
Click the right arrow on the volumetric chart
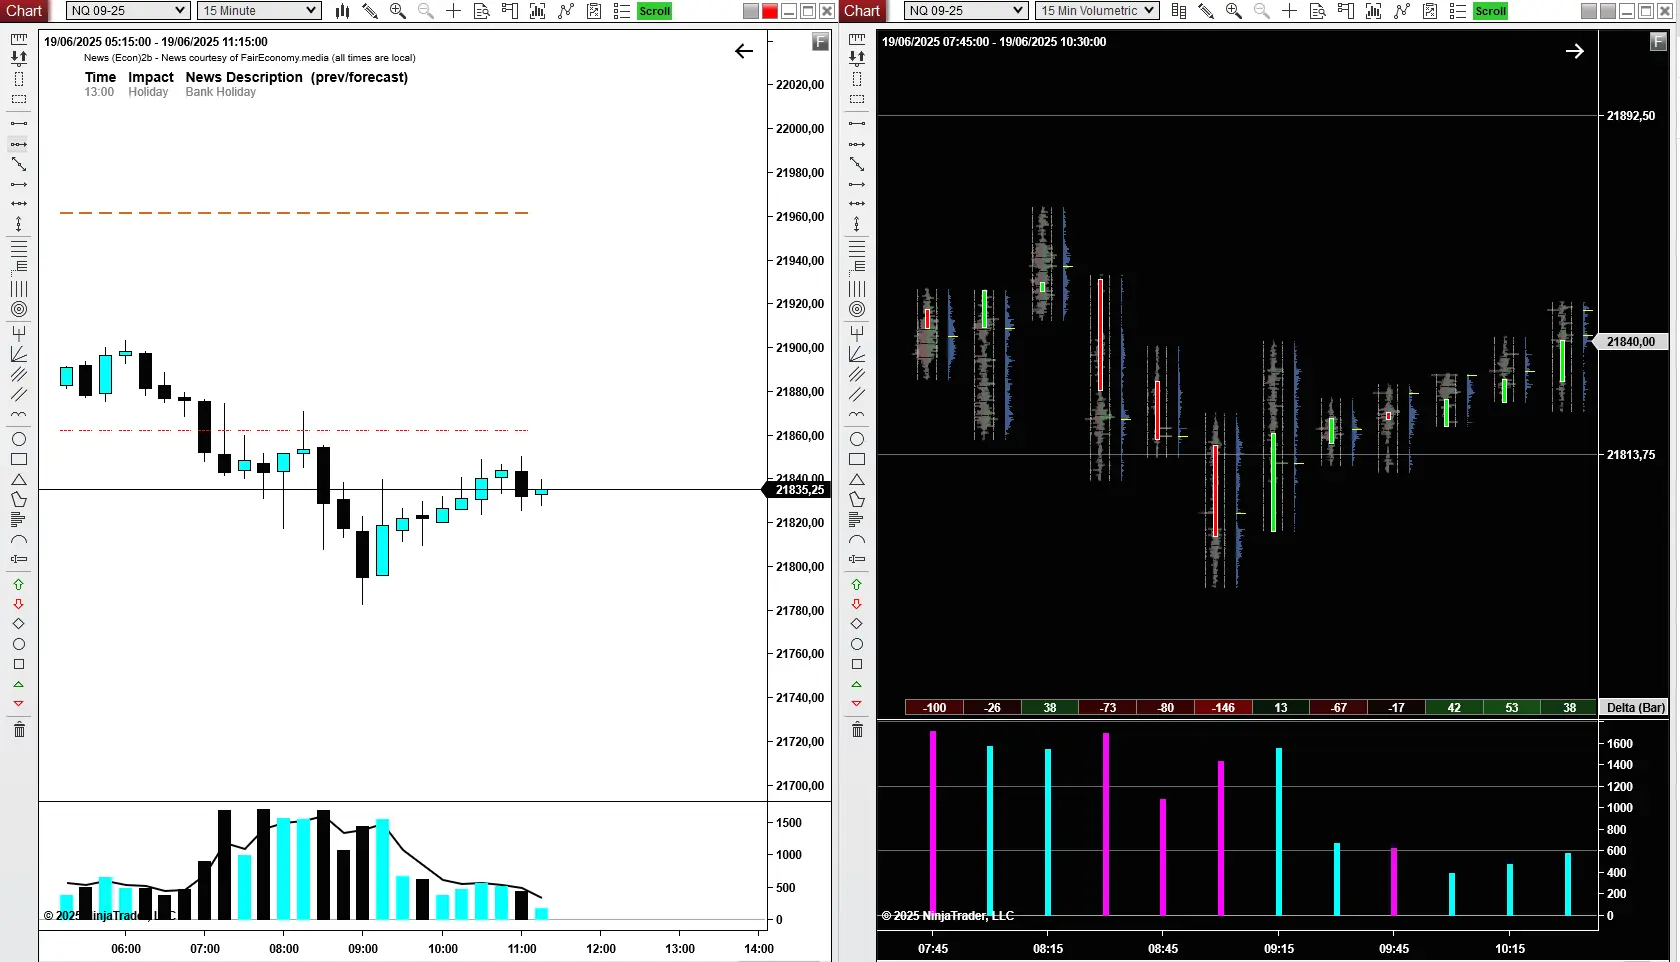click(x=1575, y=51)
